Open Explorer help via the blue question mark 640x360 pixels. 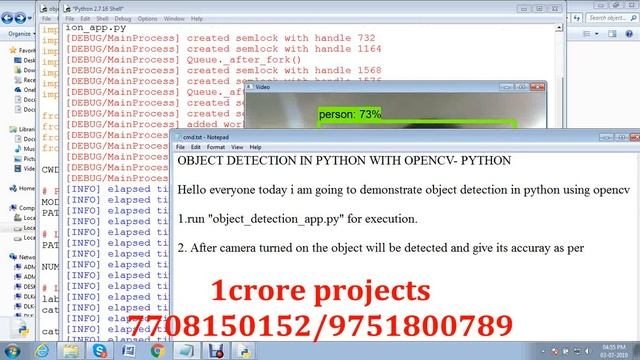(x=629, y=34)
